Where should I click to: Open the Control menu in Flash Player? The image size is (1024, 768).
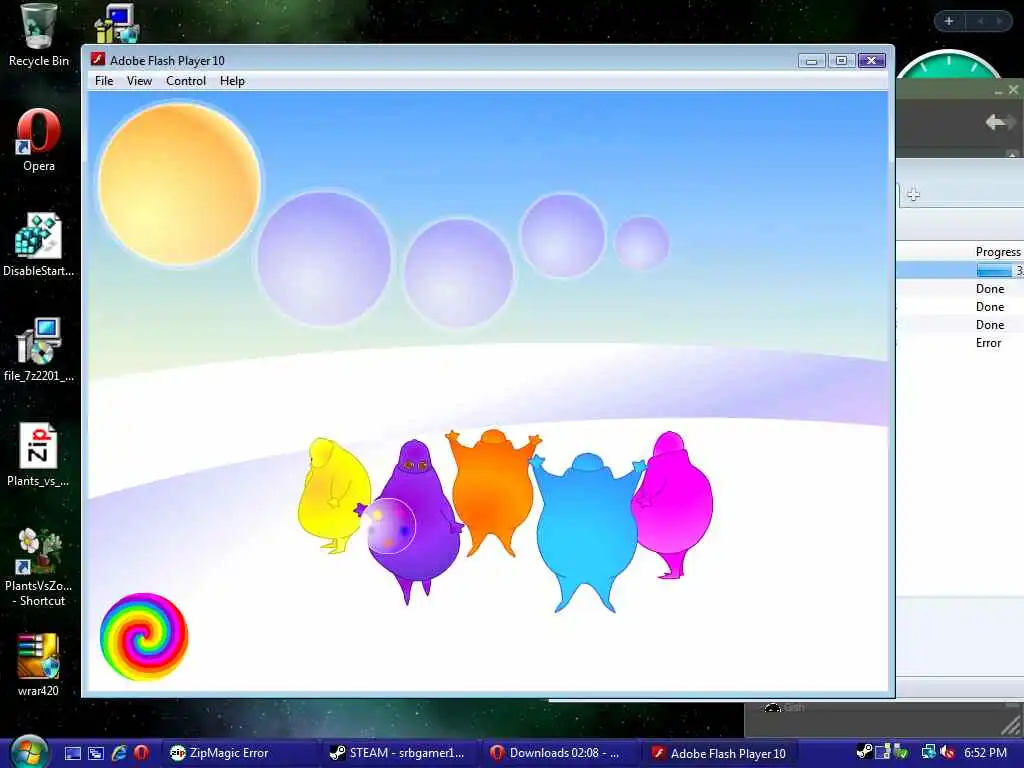(x=185, y=81)
